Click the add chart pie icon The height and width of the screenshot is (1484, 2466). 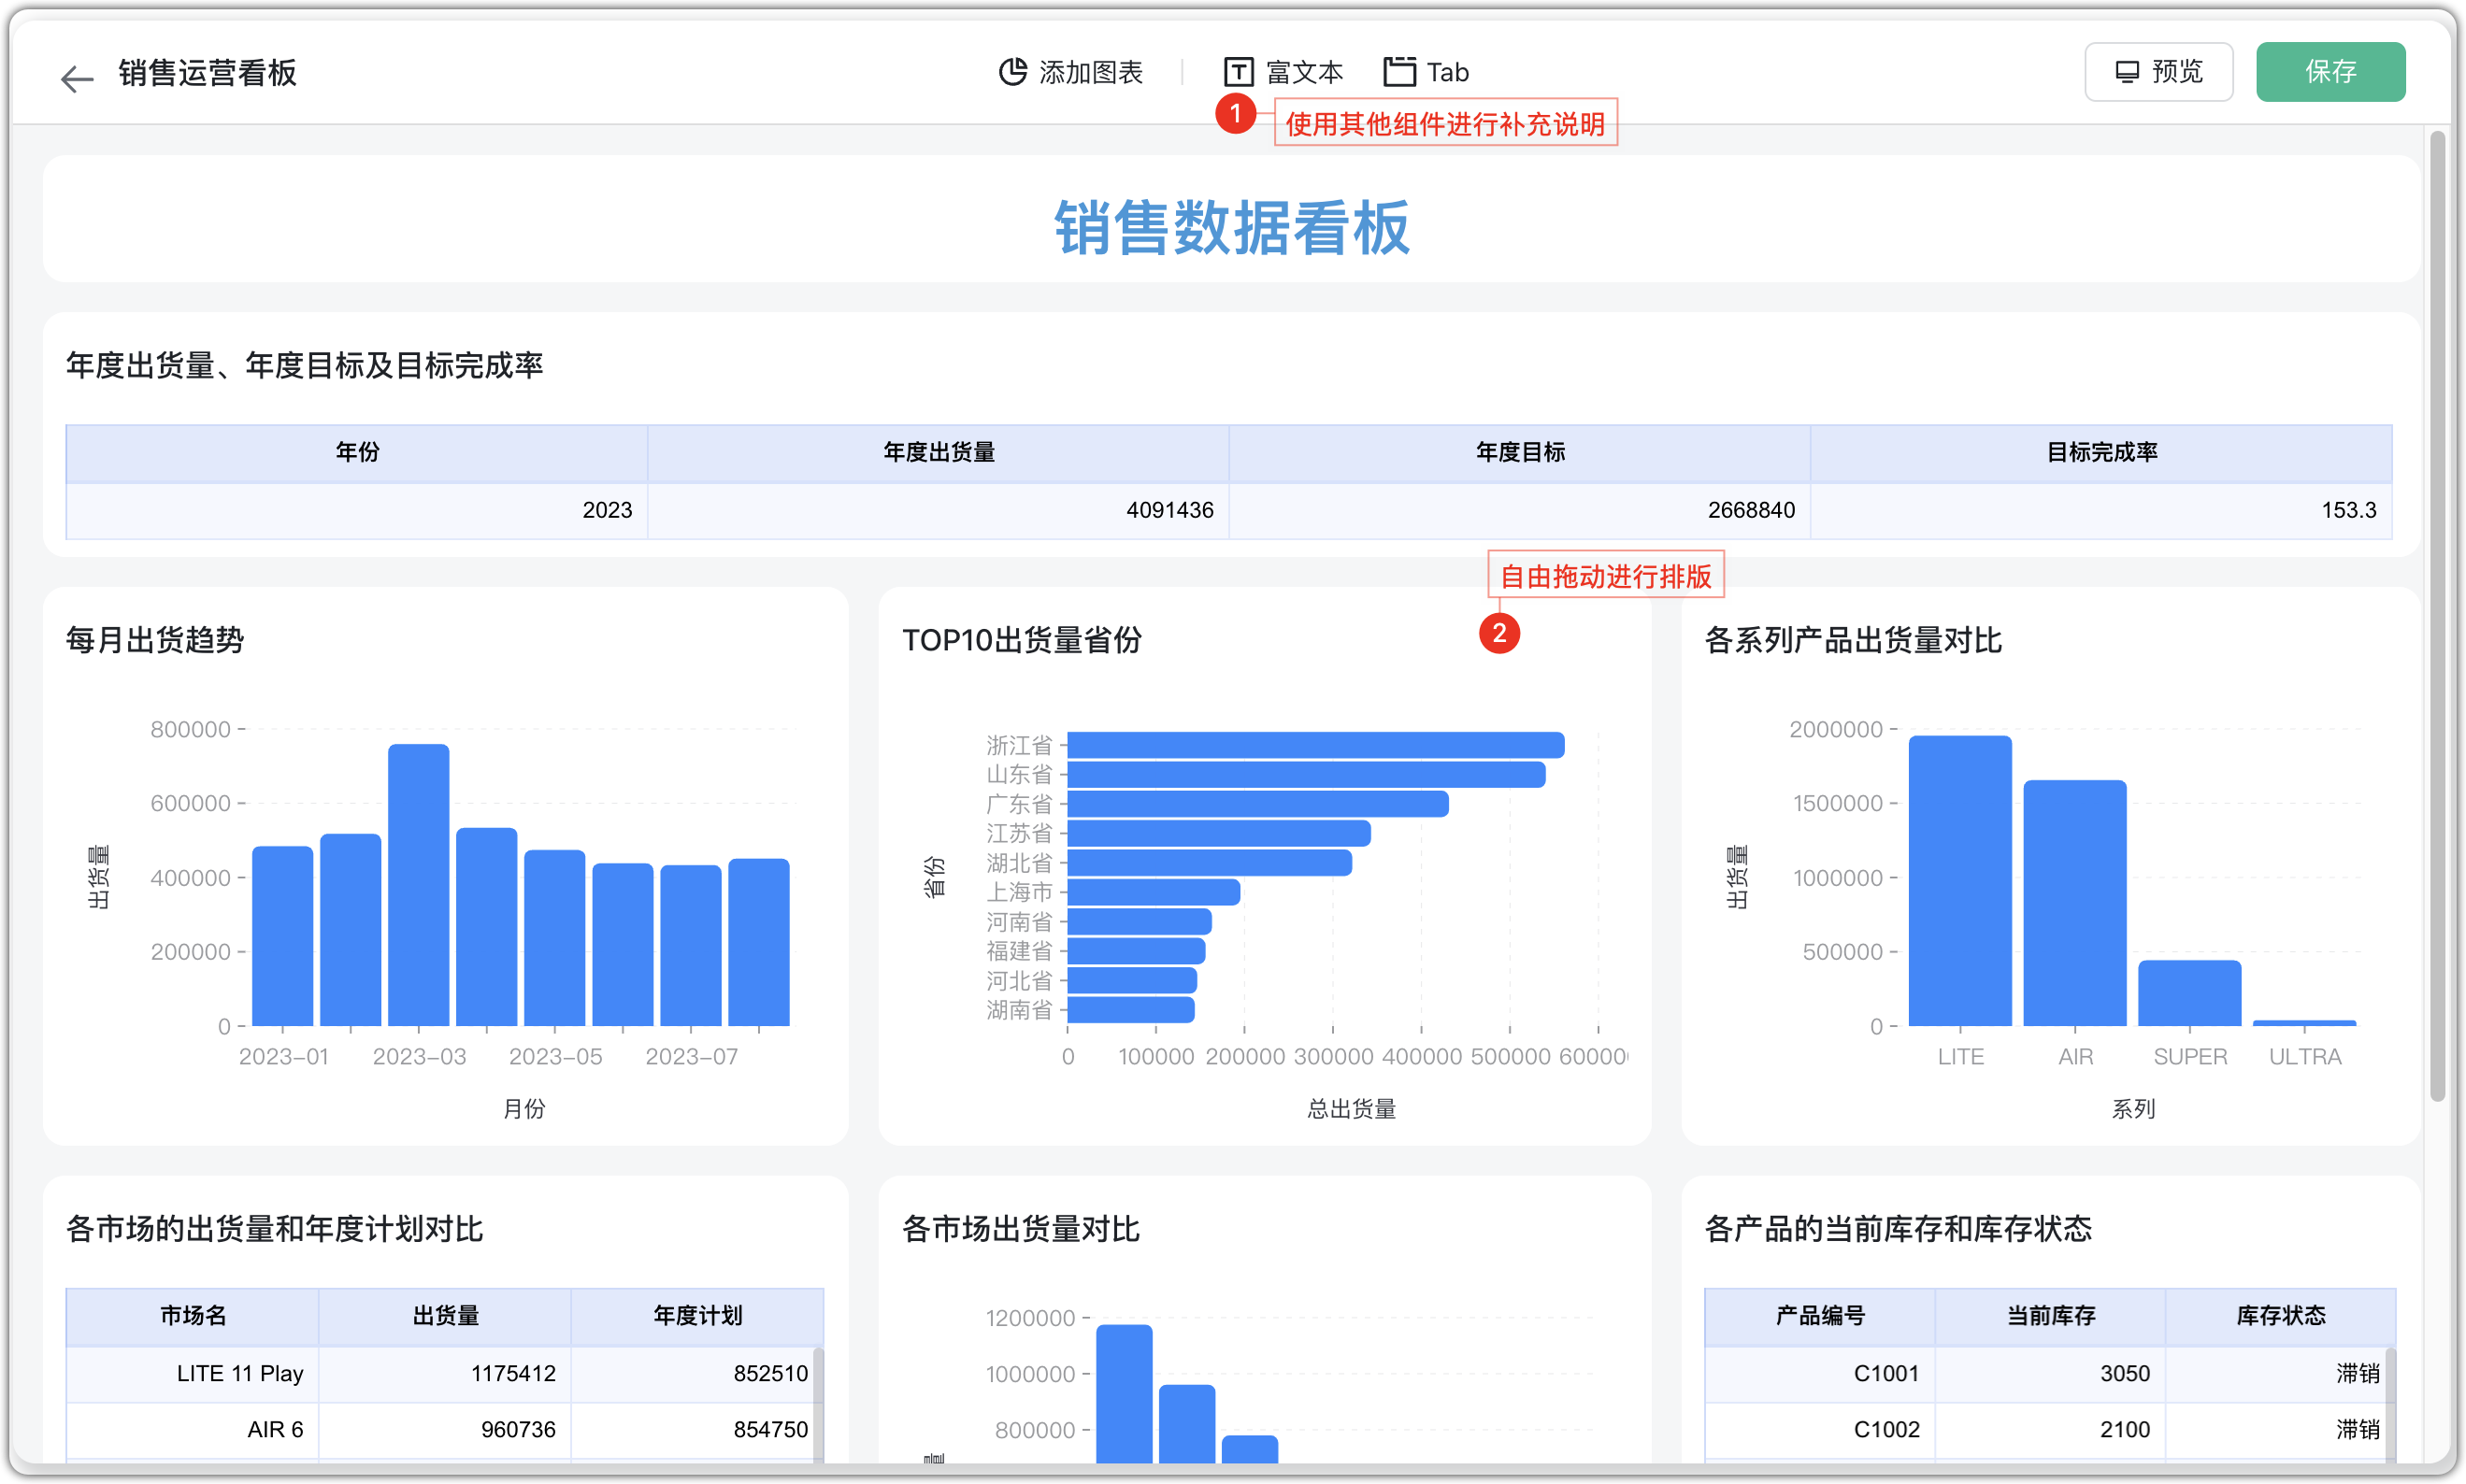[x=1012, y=72]
